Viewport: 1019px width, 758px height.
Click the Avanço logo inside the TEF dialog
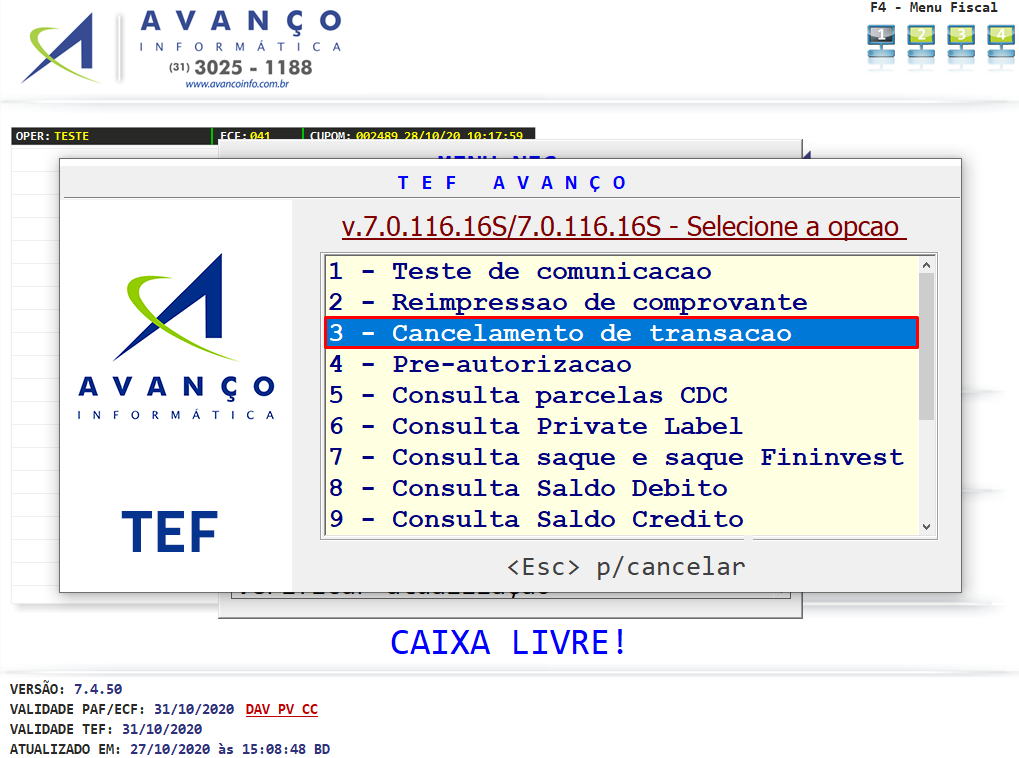pyautogui.click(x=176, y=337)
